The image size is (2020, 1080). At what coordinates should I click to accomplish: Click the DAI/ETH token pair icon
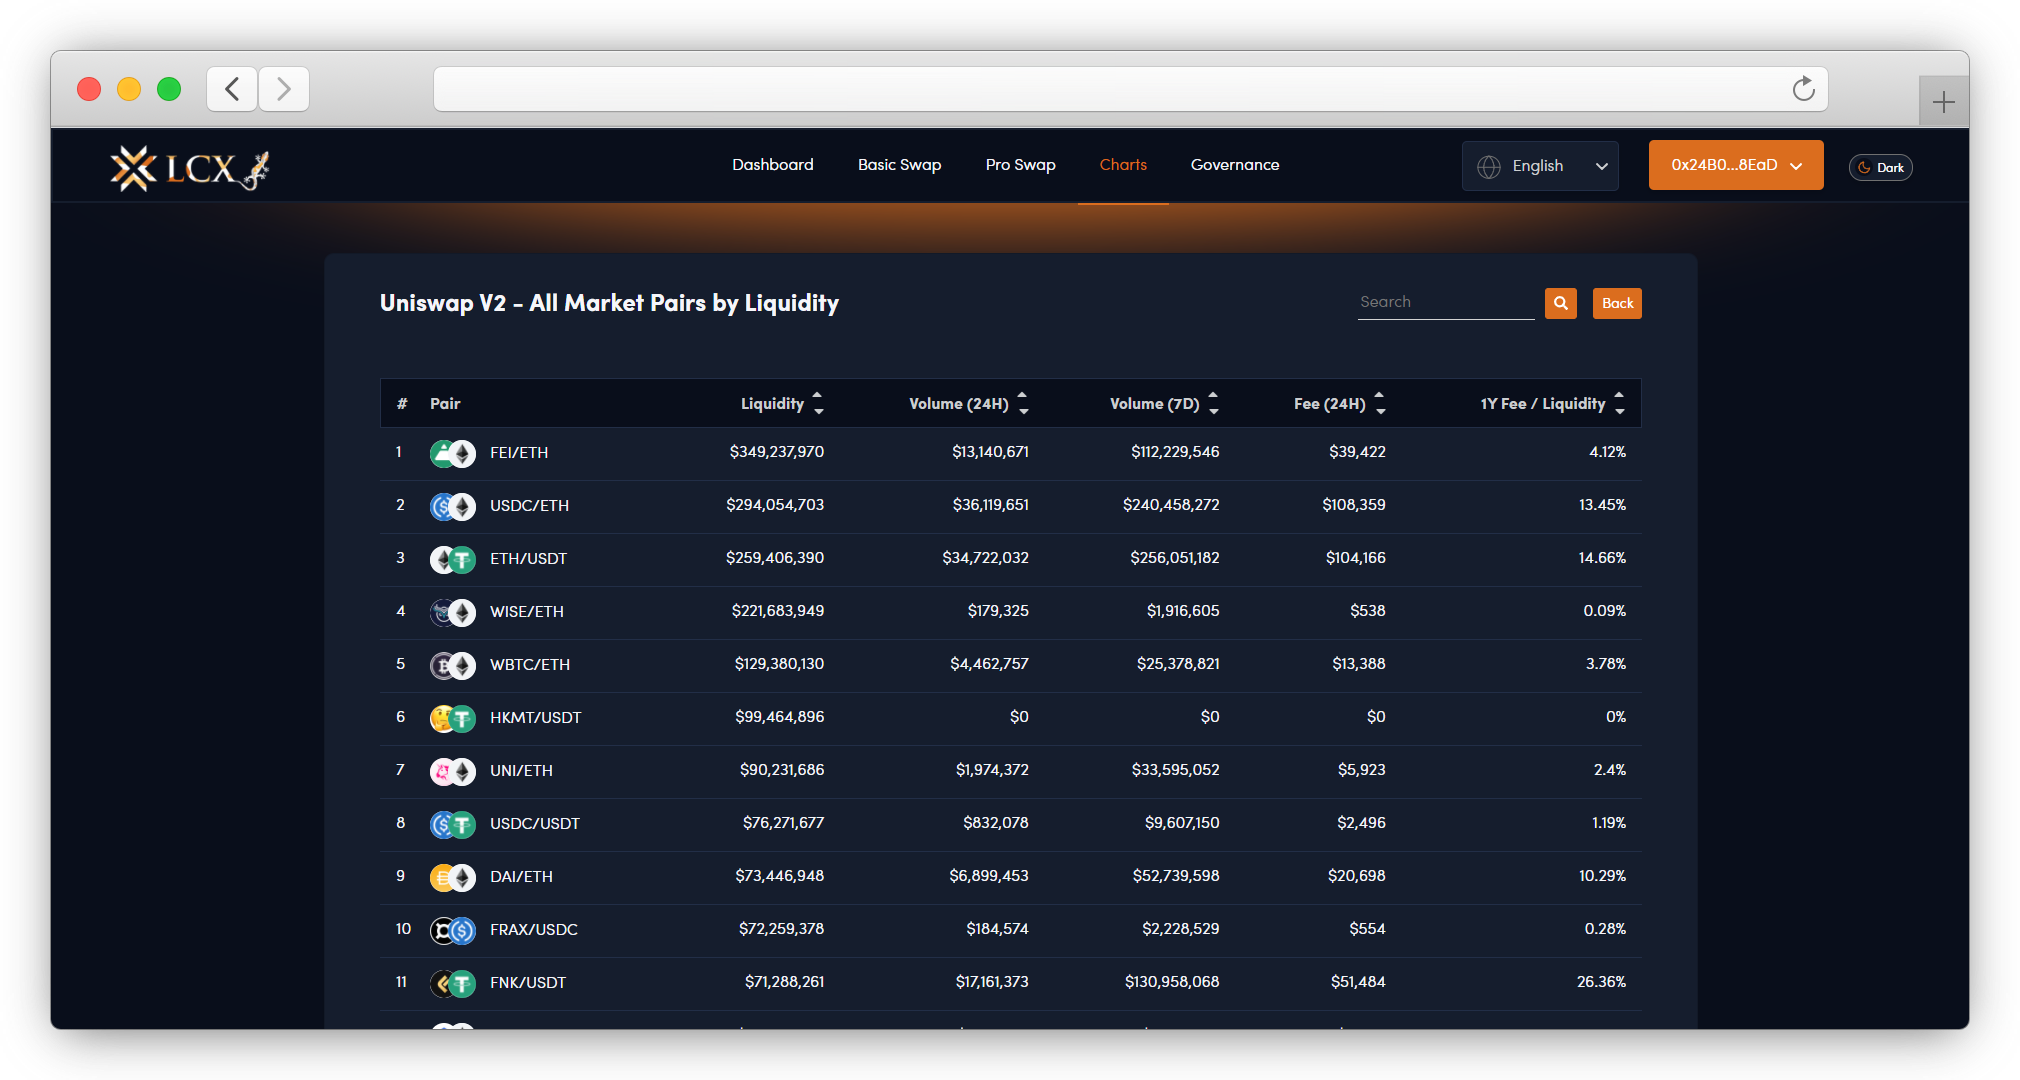pyautogui.click(x=453, y=877)
